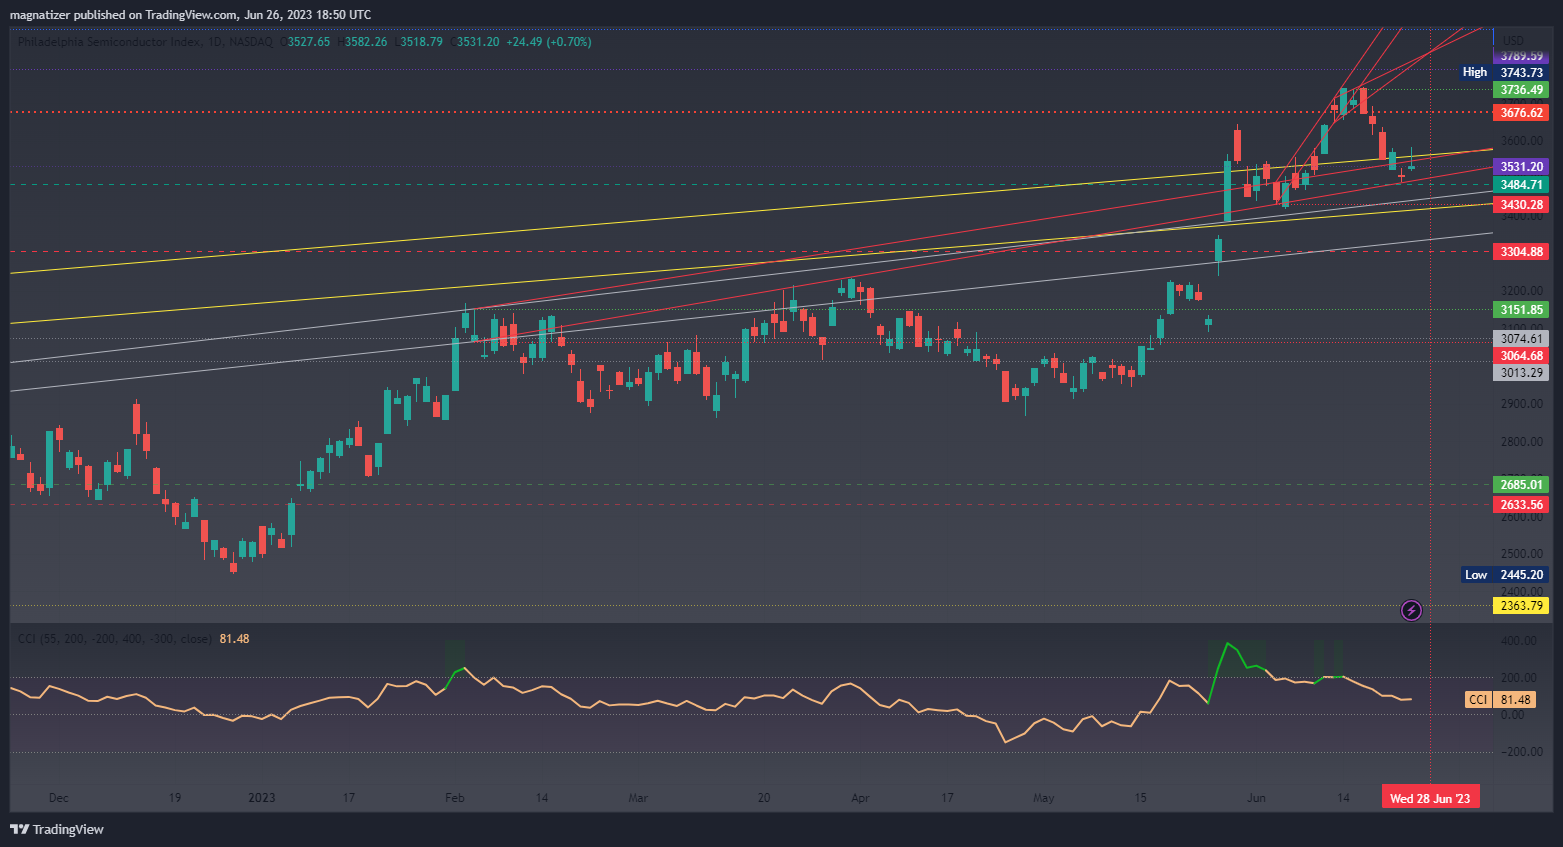This screenshot has width=1563, height=847.
Task: Click the USD currency label on price scale
Action: 1514,41
